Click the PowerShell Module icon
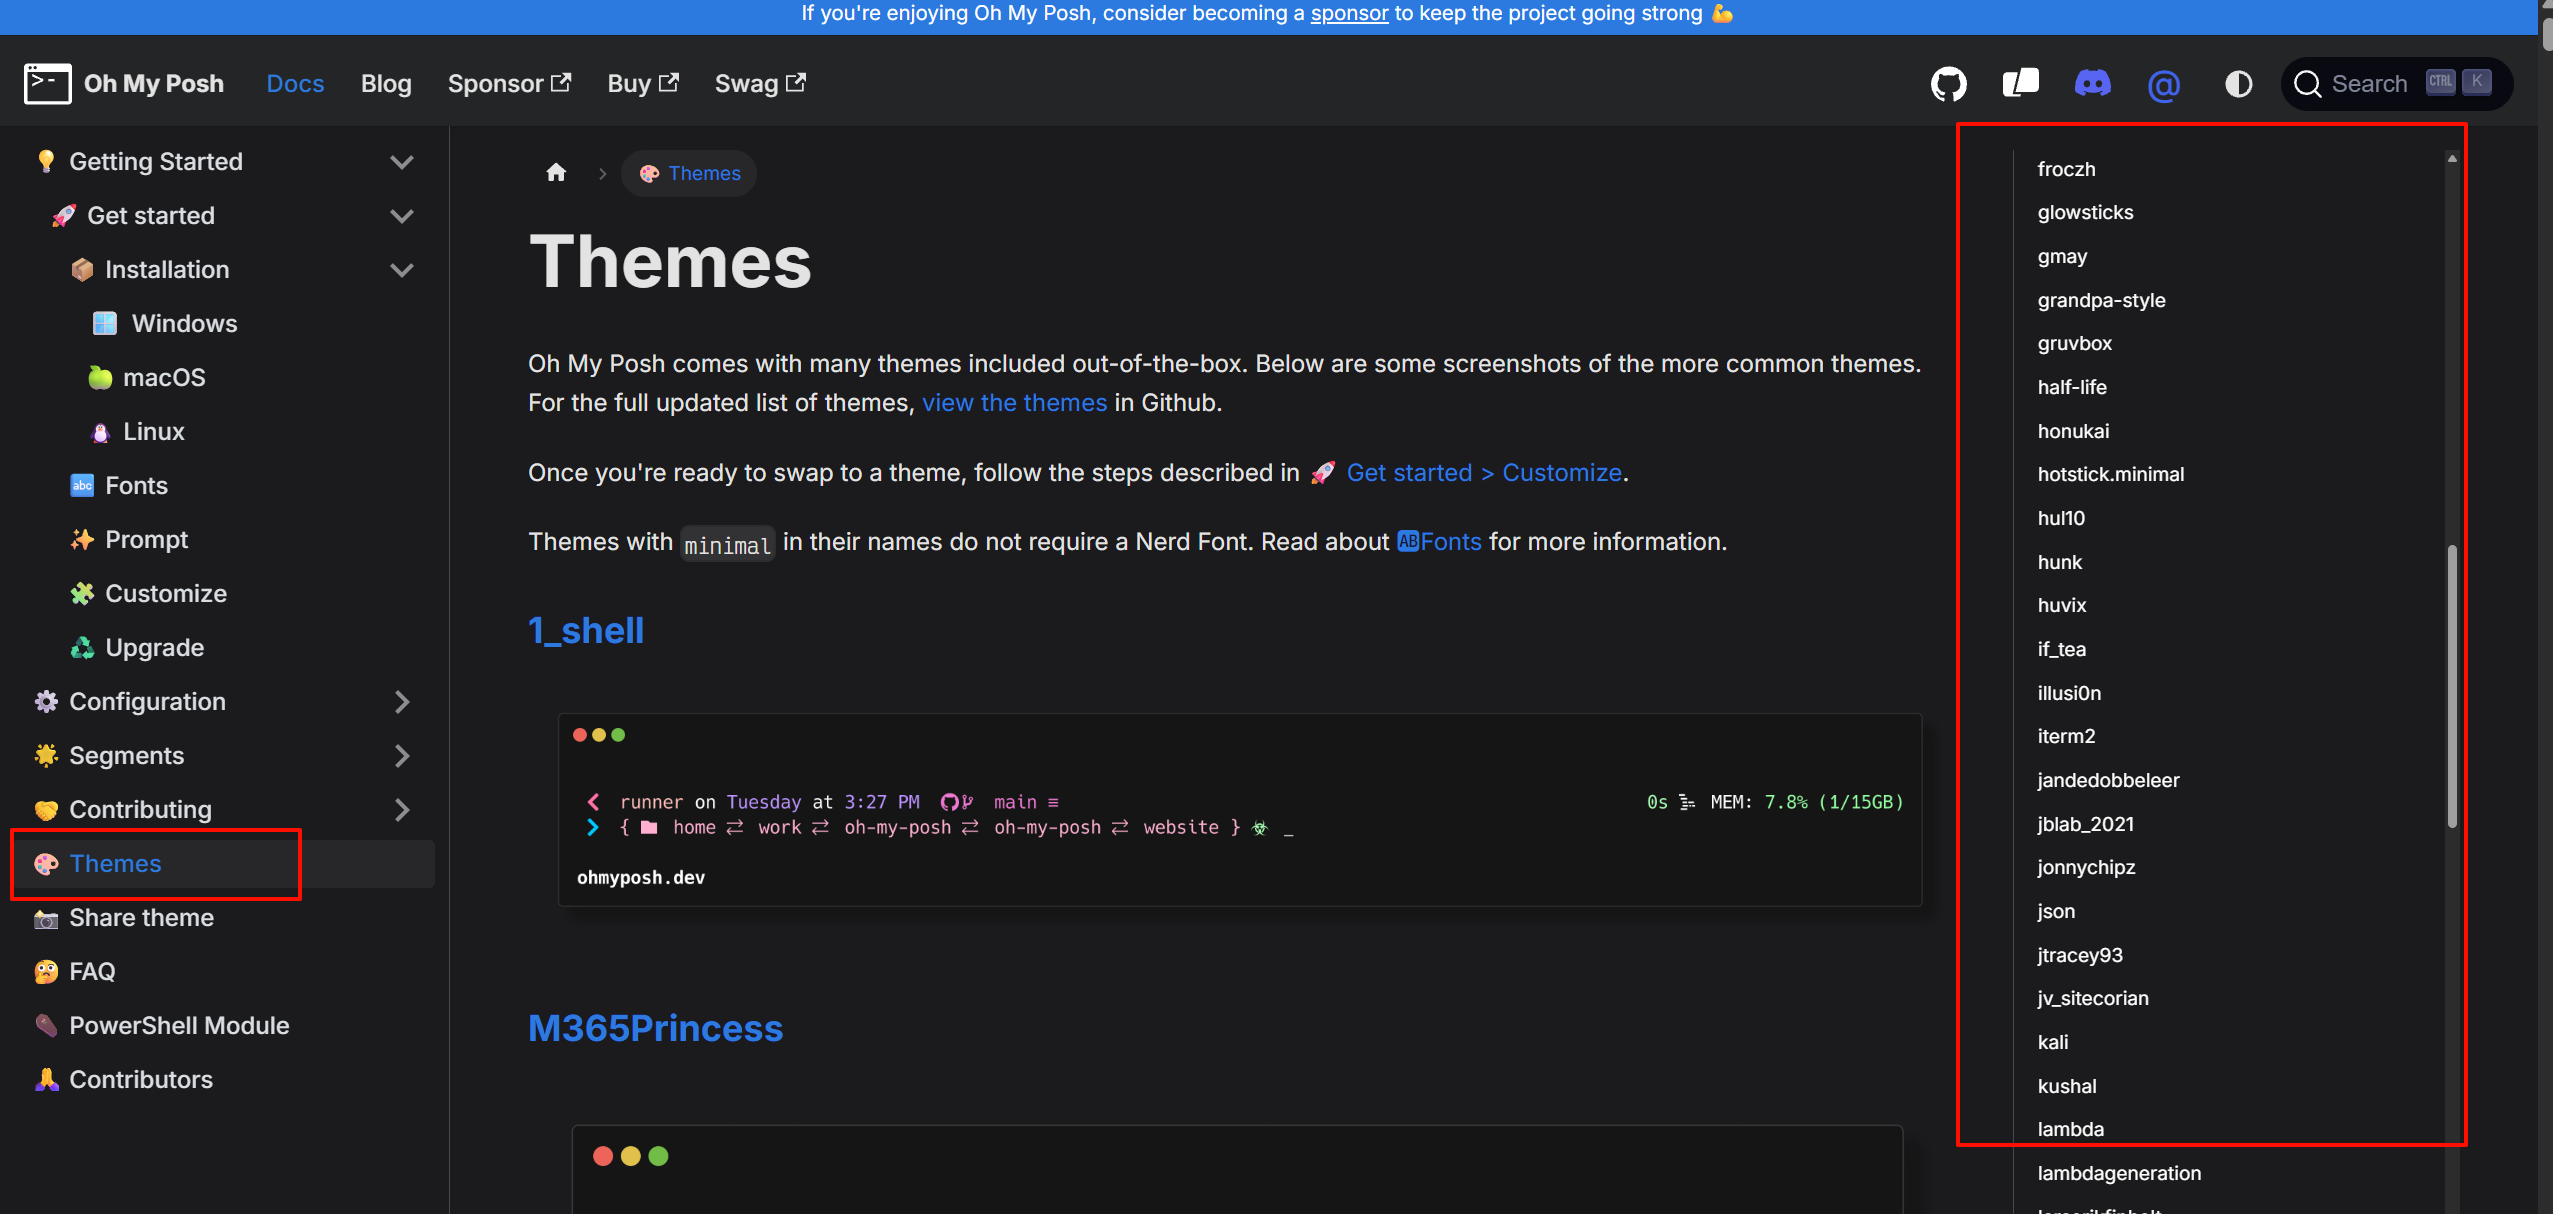 [x=46, y=1025]
